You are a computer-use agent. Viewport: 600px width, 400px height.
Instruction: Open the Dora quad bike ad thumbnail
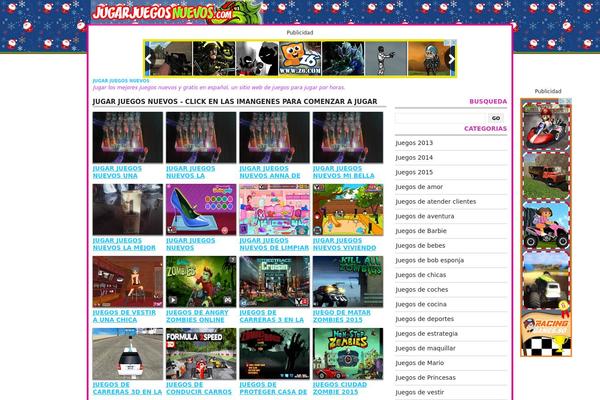pyautogui.click(x=546, y=226)
